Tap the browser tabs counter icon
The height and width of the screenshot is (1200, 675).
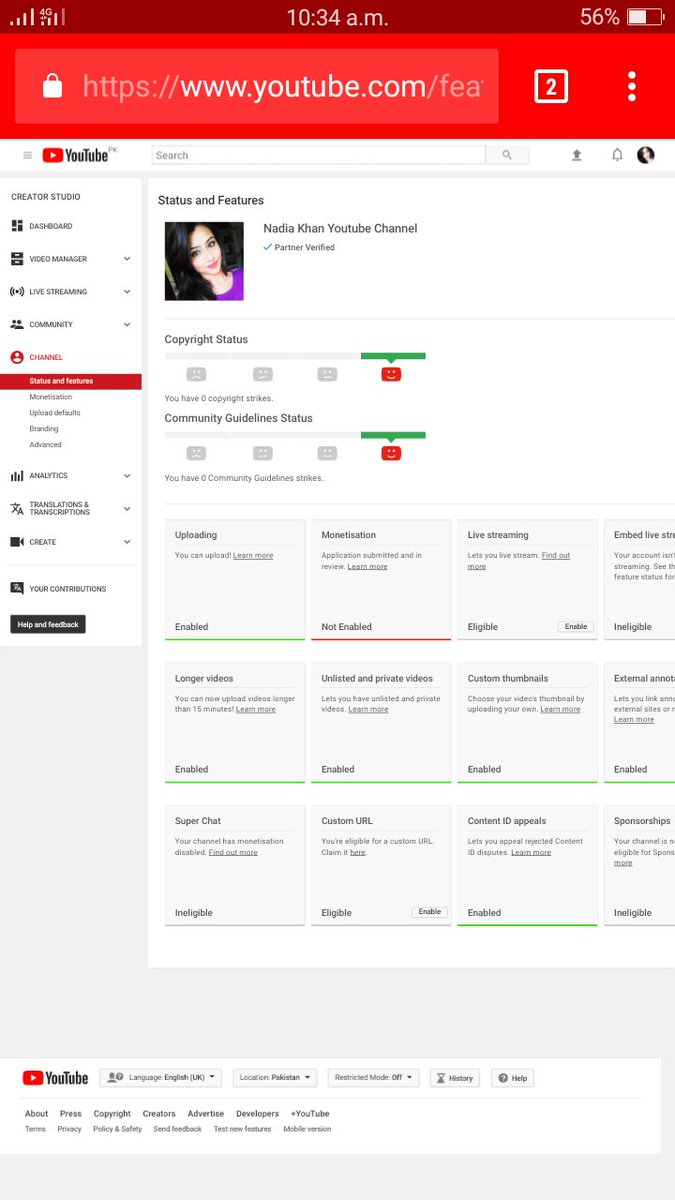point(550,87)
